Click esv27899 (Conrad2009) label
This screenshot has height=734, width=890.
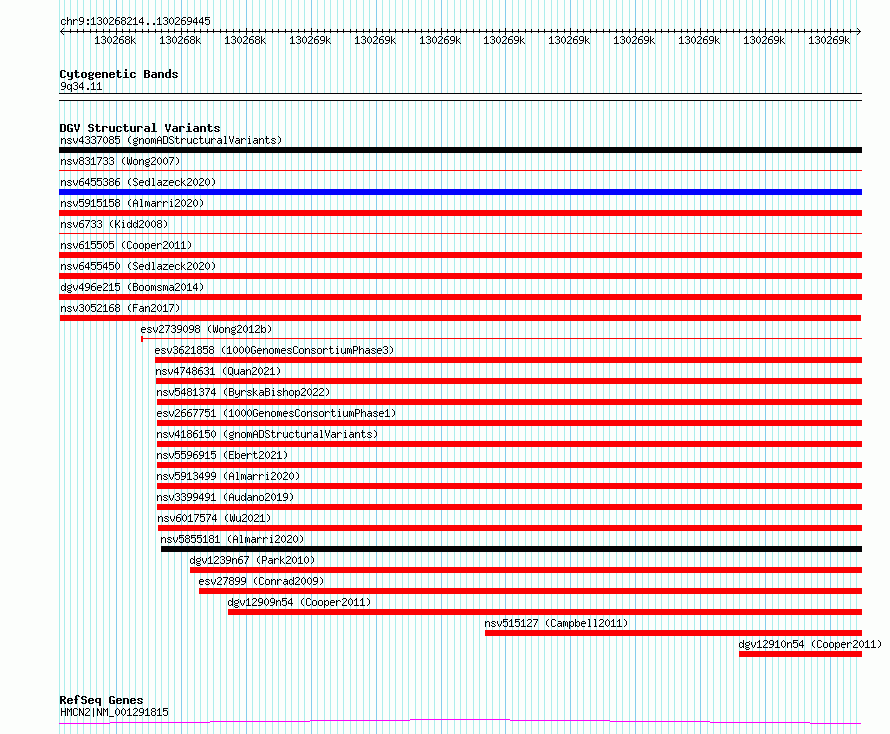(261, 581)
